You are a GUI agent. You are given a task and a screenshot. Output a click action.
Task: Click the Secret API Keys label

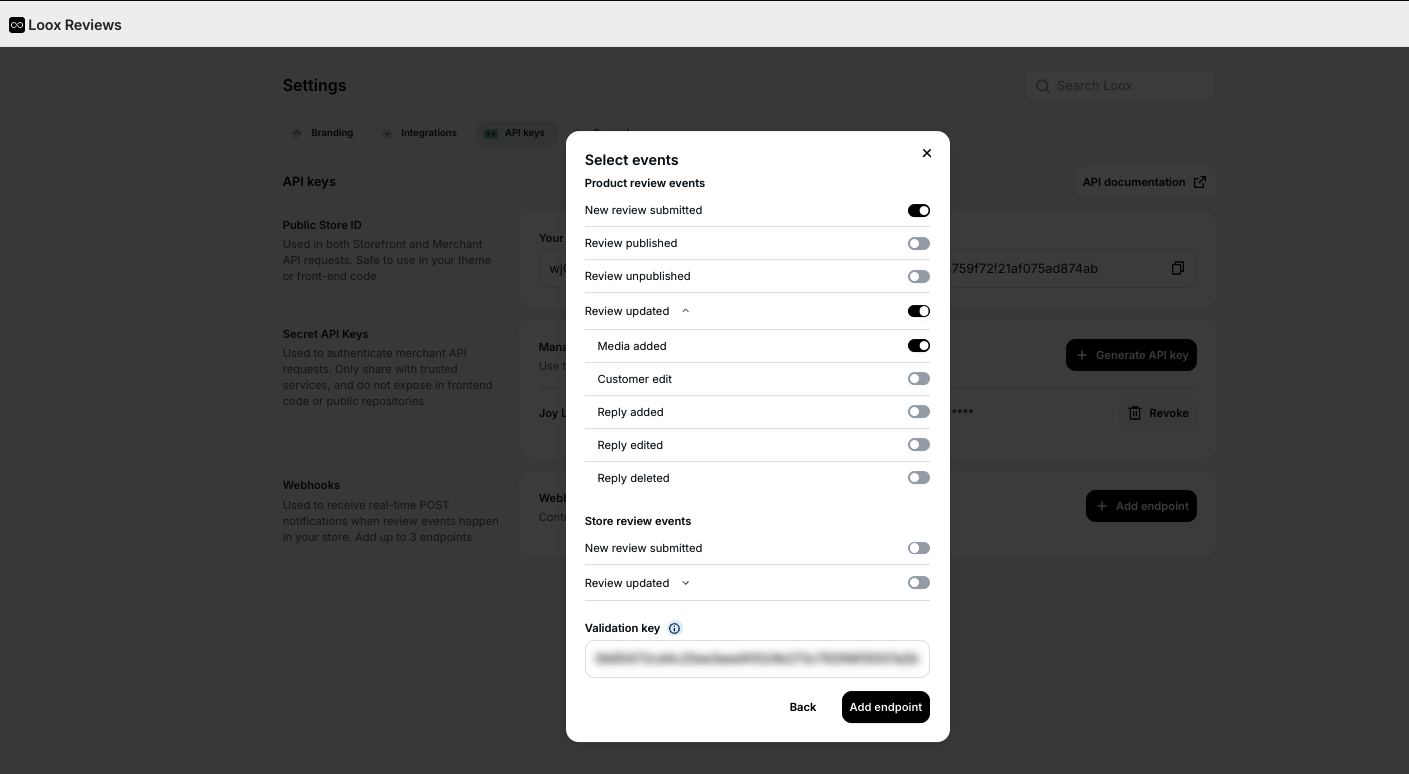(x=326, y=334)
